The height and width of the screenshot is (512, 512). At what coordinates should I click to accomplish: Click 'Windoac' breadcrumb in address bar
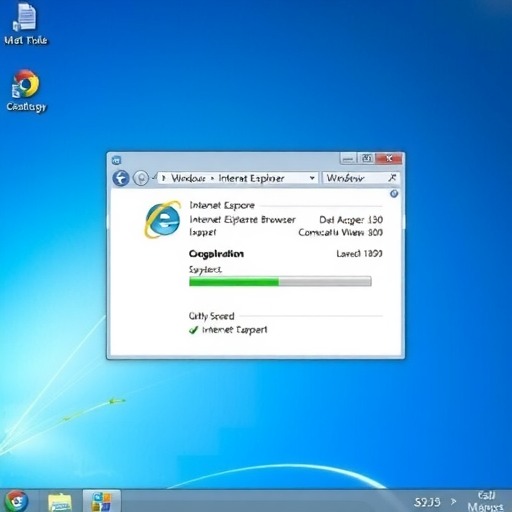188,178
